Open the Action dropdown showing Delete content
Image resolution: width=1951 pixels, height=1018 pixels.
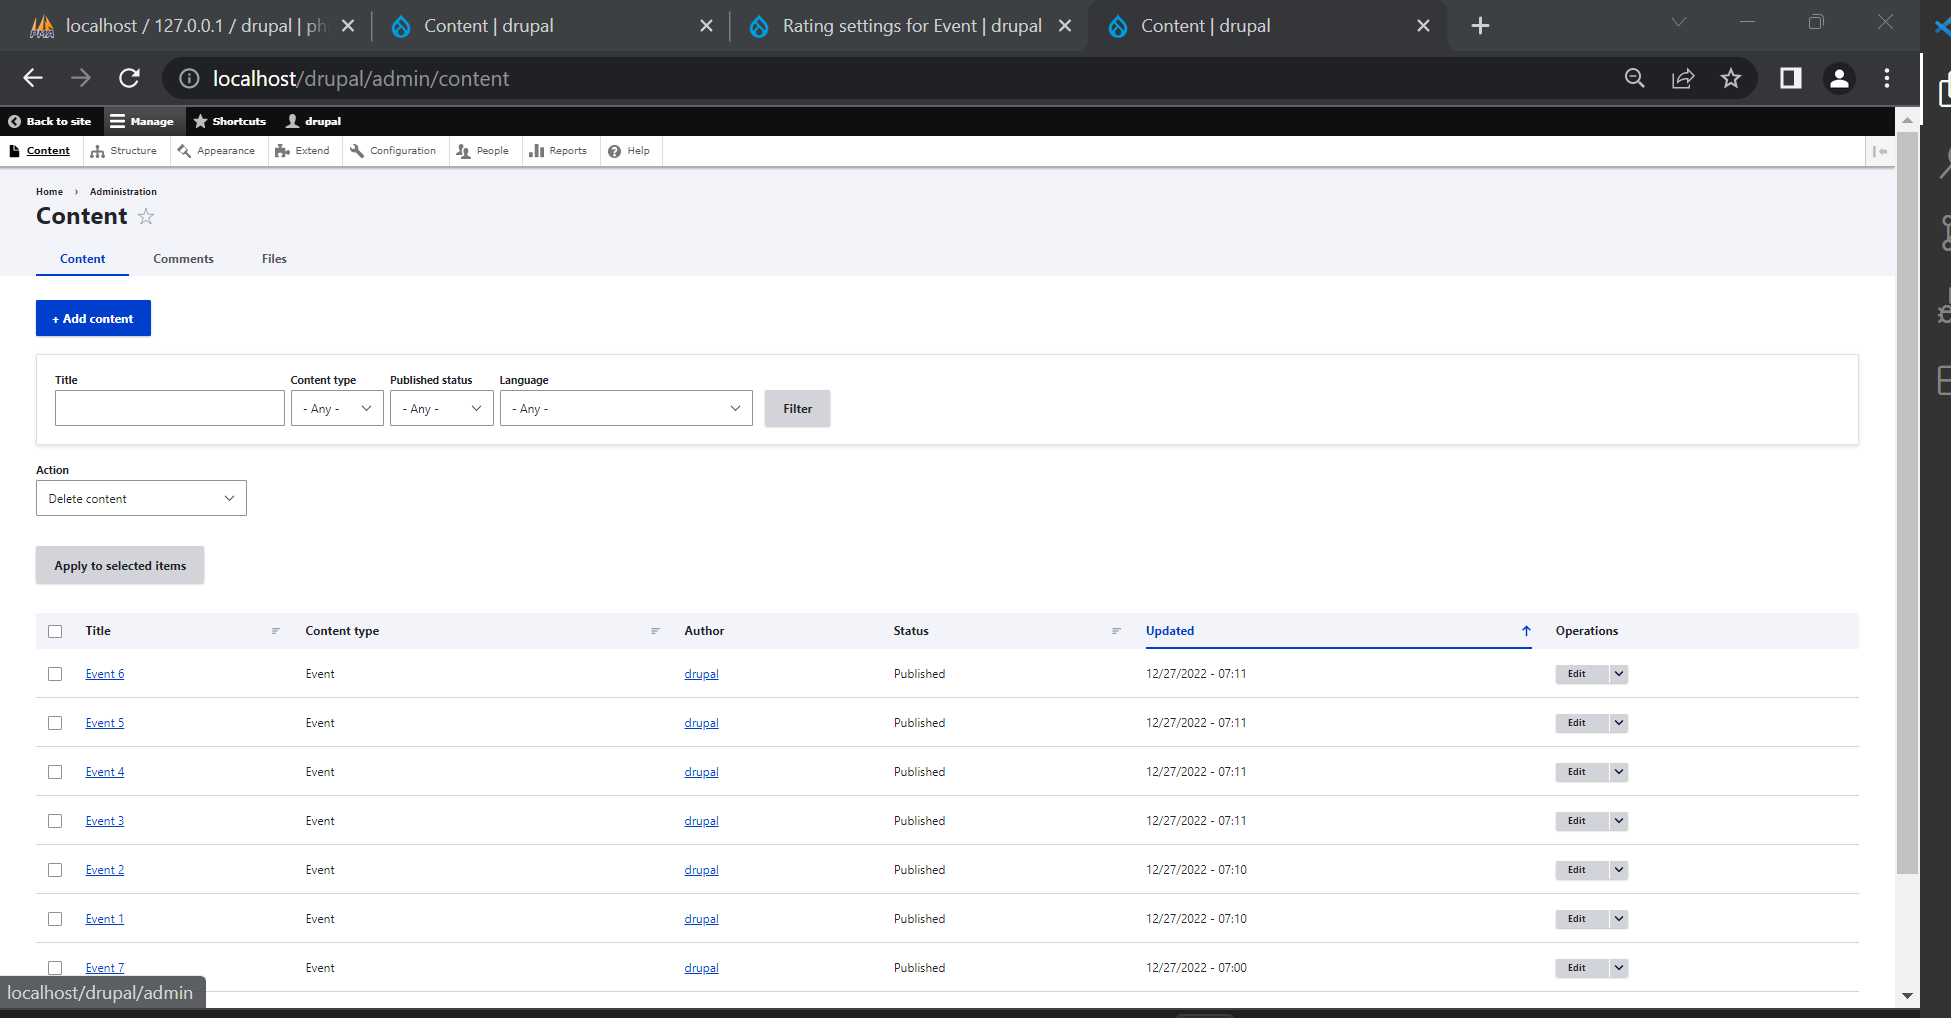pyautogui.click(x=141, y=499)
